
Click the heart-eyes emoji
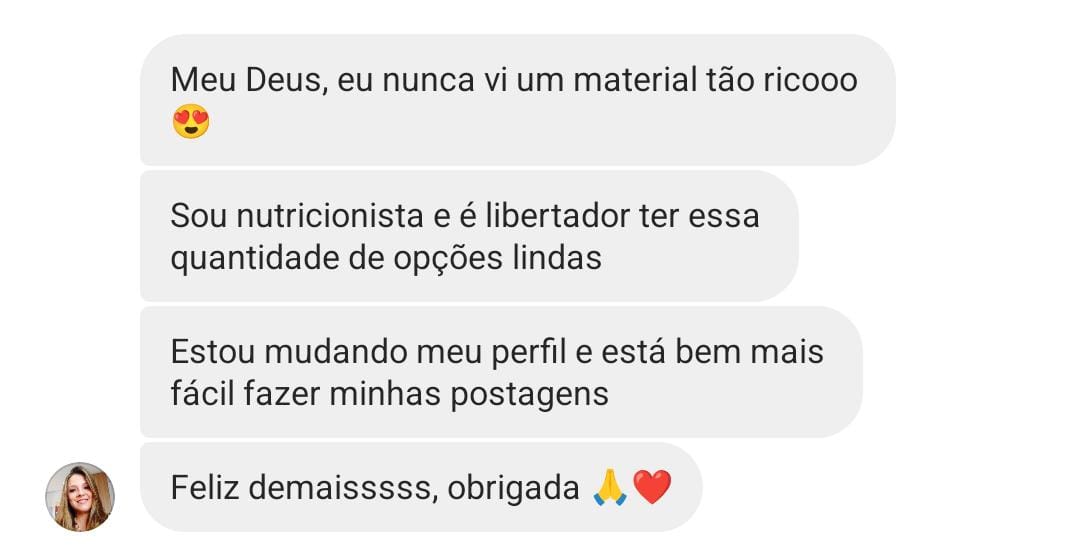tap(191, 121)
